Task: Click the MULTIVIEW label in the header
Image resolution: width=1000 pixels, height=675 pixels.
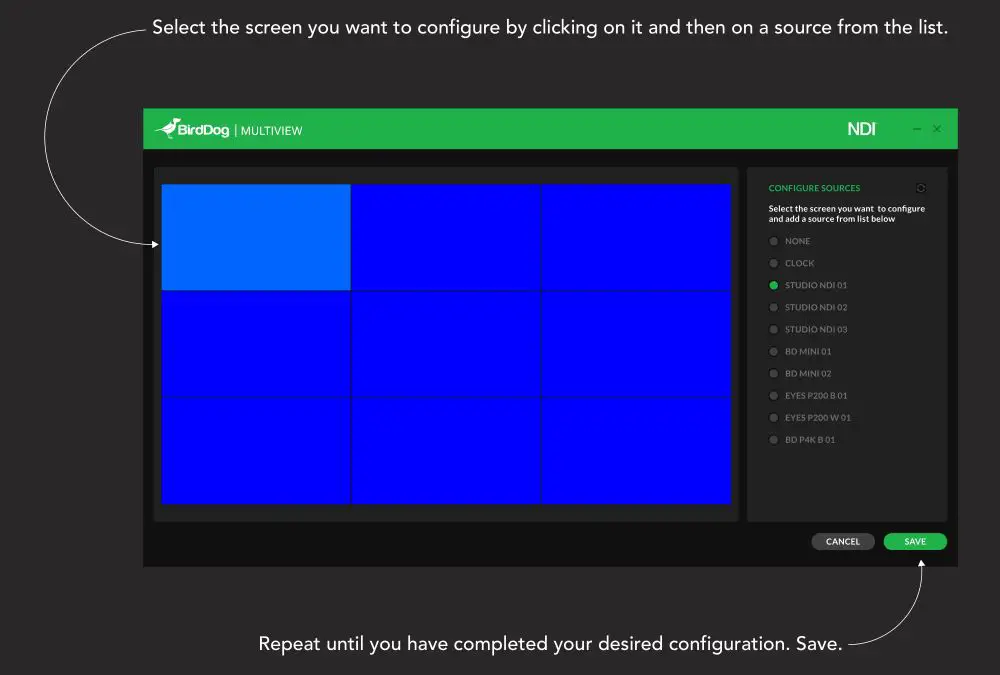Action: point(271,130)
